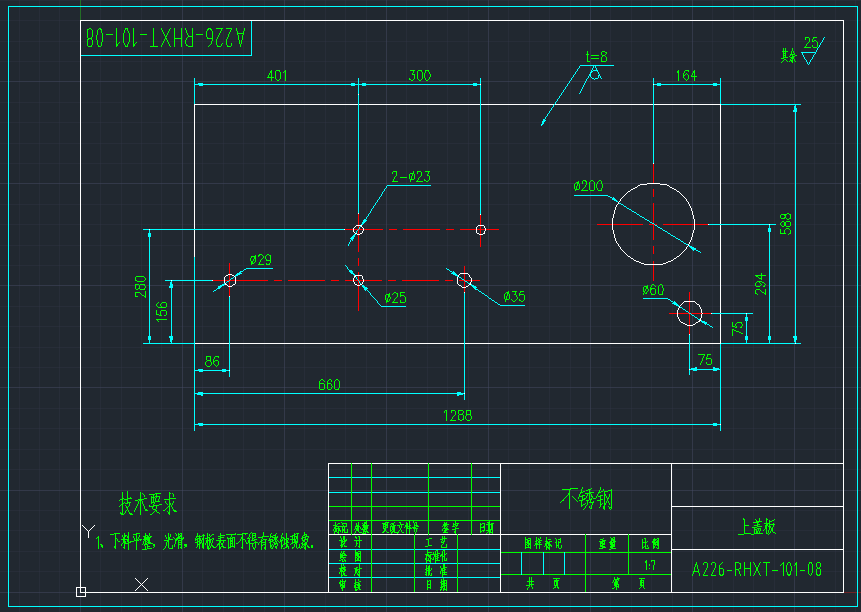Select A226-RHXT-101-08 in title block

[x=757, y=570]
